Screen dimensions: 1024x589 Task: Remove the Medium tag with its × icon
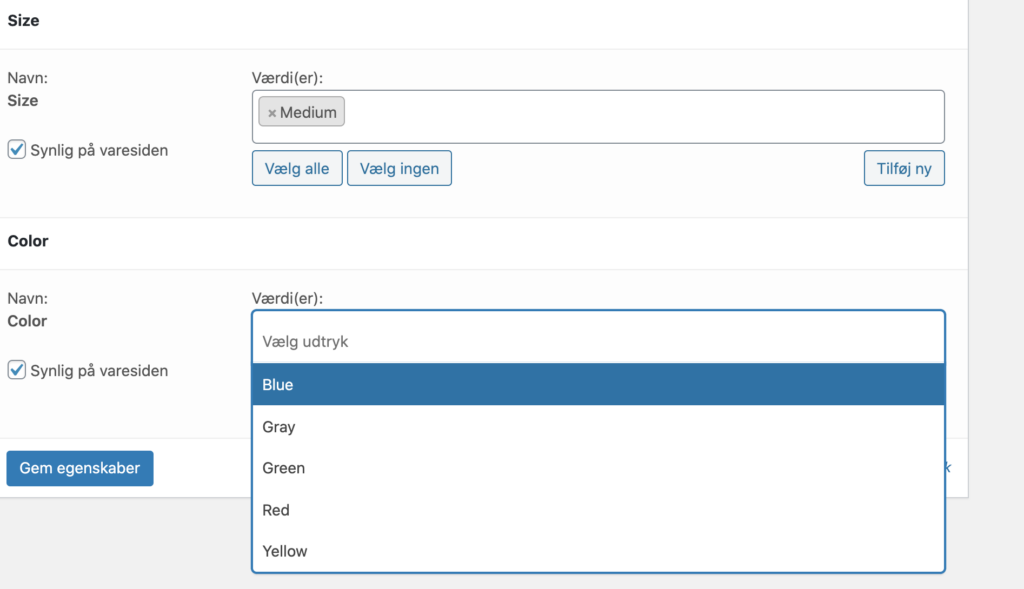[272, 113]
